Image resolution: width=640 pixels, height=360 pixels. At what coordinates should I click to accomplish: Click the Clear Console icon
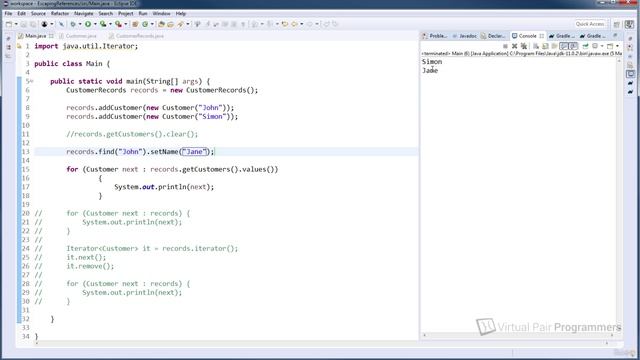coord(536,46)
